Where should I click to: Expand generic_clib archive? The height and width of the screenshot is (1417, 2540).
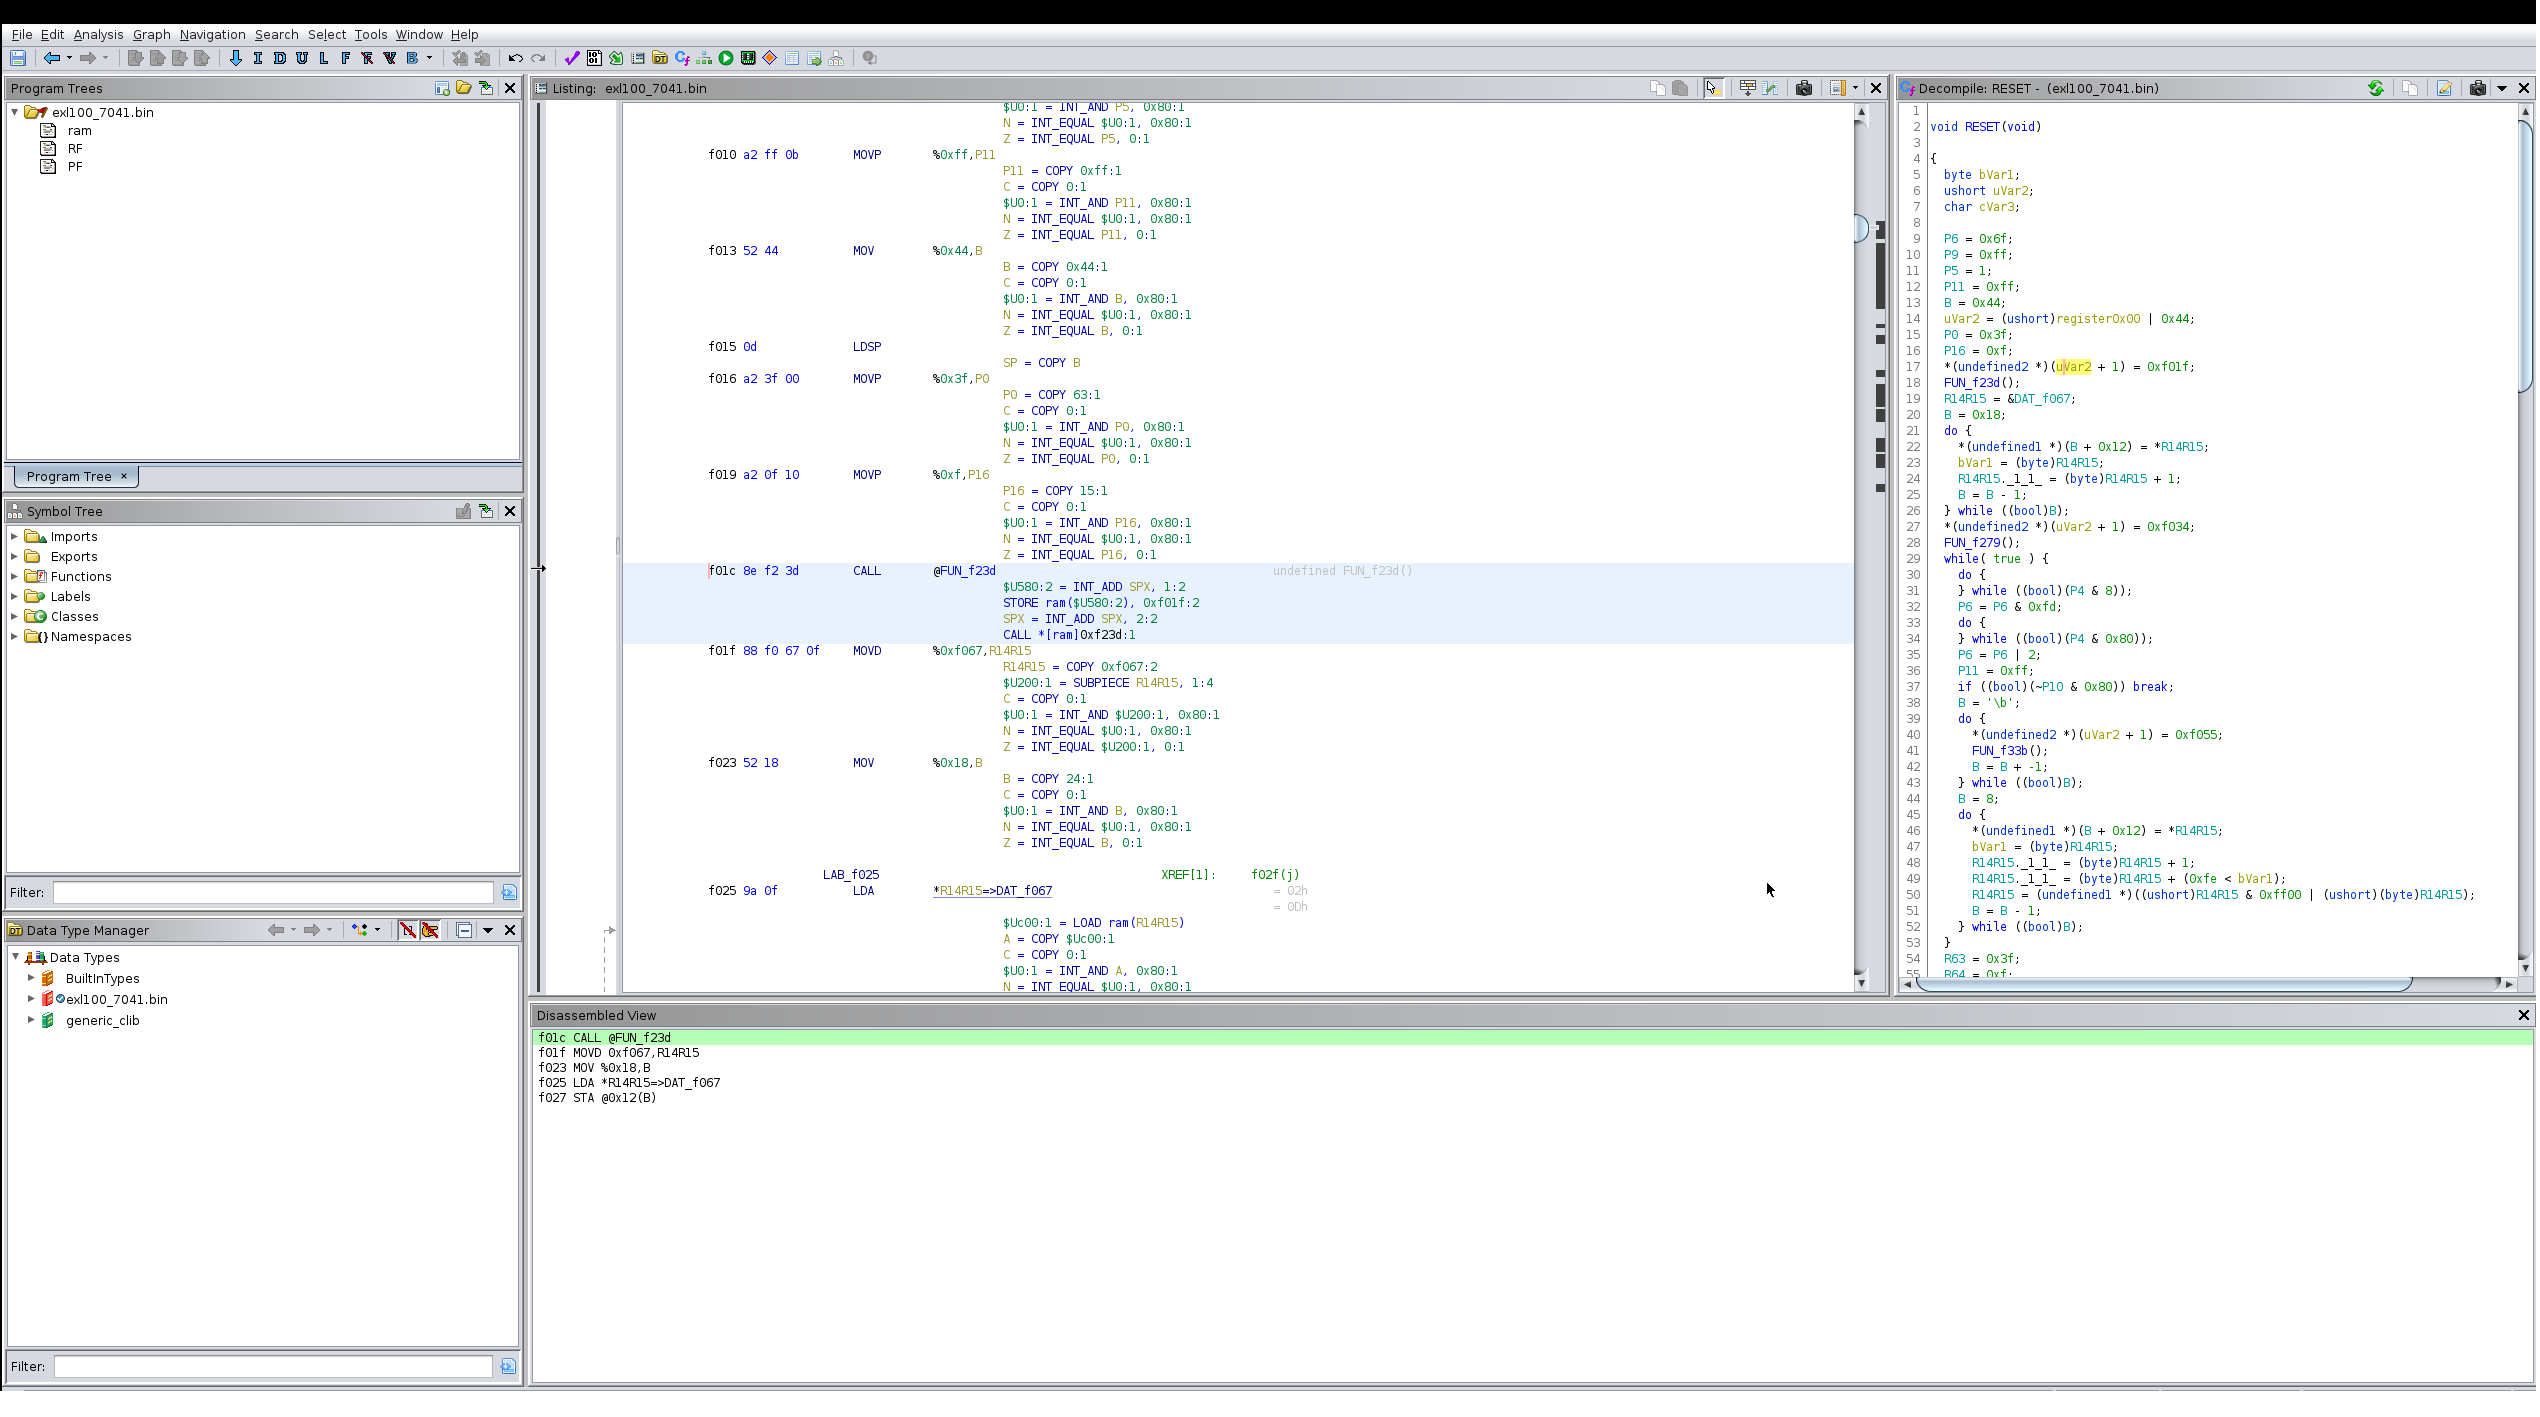pyautogui.click(x=31, y=1020)
